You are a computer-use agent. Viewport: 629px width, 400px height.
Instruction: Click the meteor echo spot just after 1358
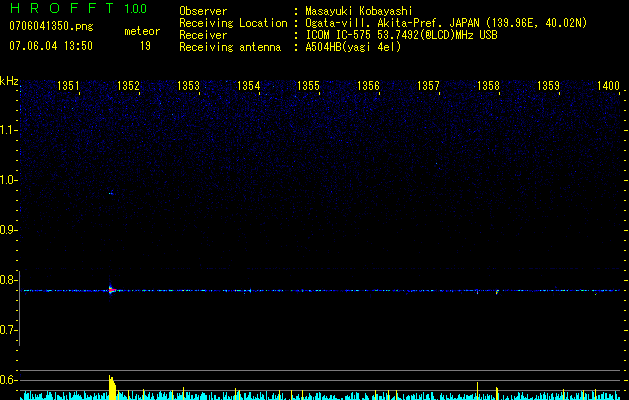pos(497,292)
